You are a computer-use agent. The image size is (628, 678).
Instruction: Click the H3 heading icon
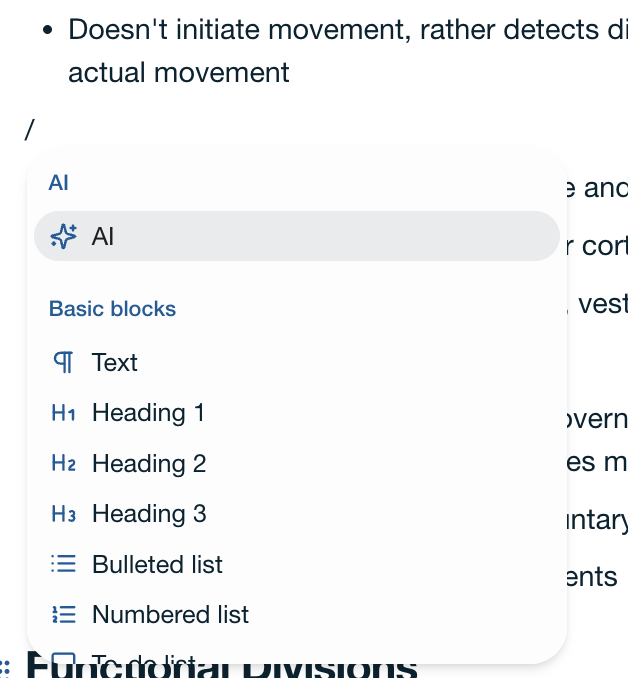[63, 514]
